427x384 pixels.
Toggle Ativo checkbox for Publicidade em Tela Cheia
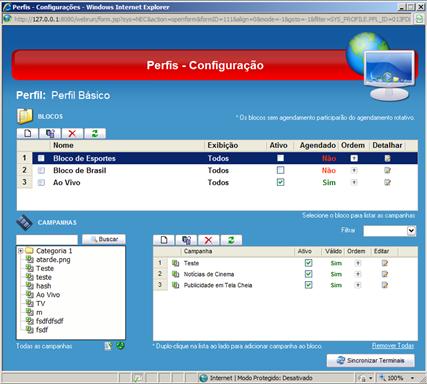308,285
